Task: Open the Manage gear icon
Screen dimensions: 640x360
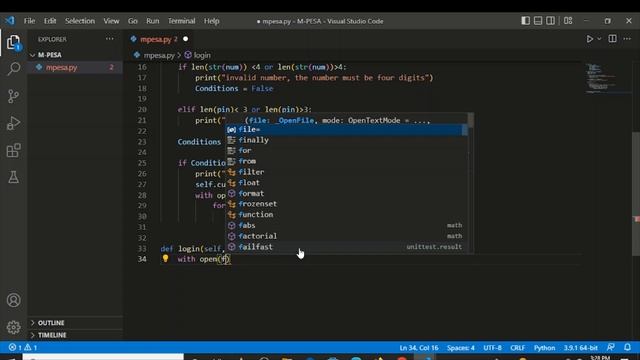Action: click(13, 327)
